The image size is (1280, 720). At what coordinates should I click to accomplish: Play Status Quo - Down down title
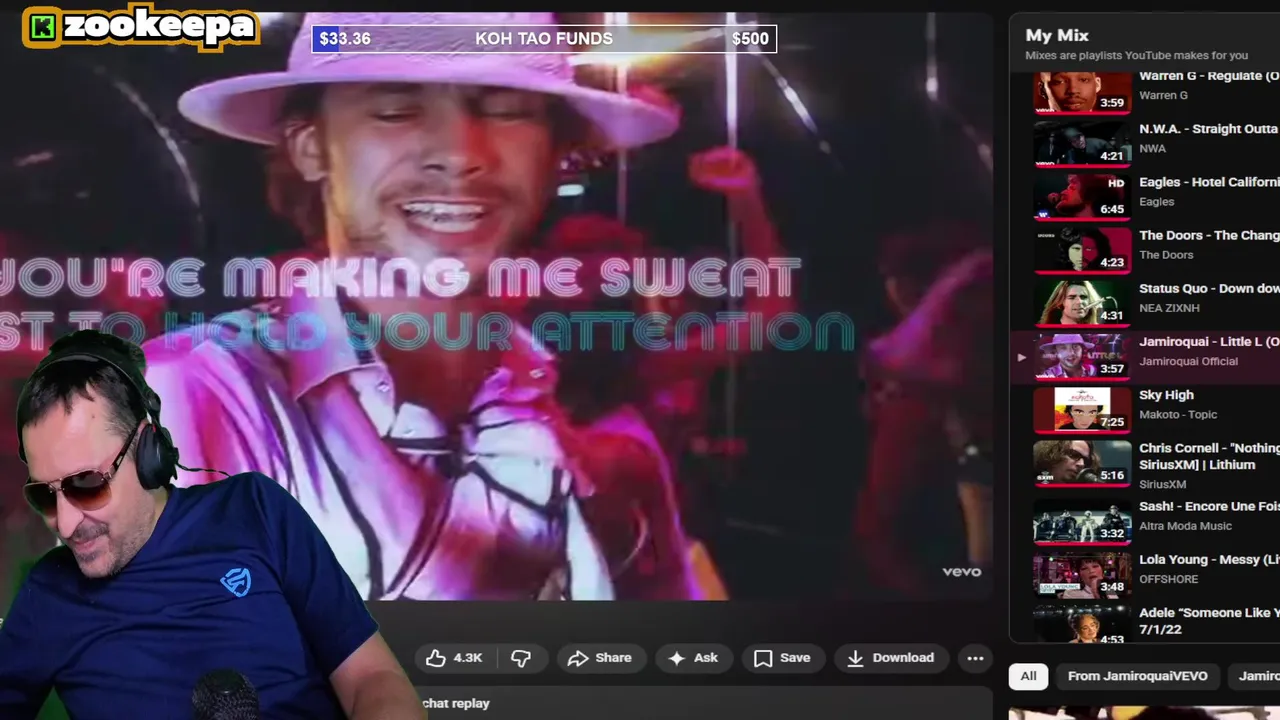(x=1209, y=288)
